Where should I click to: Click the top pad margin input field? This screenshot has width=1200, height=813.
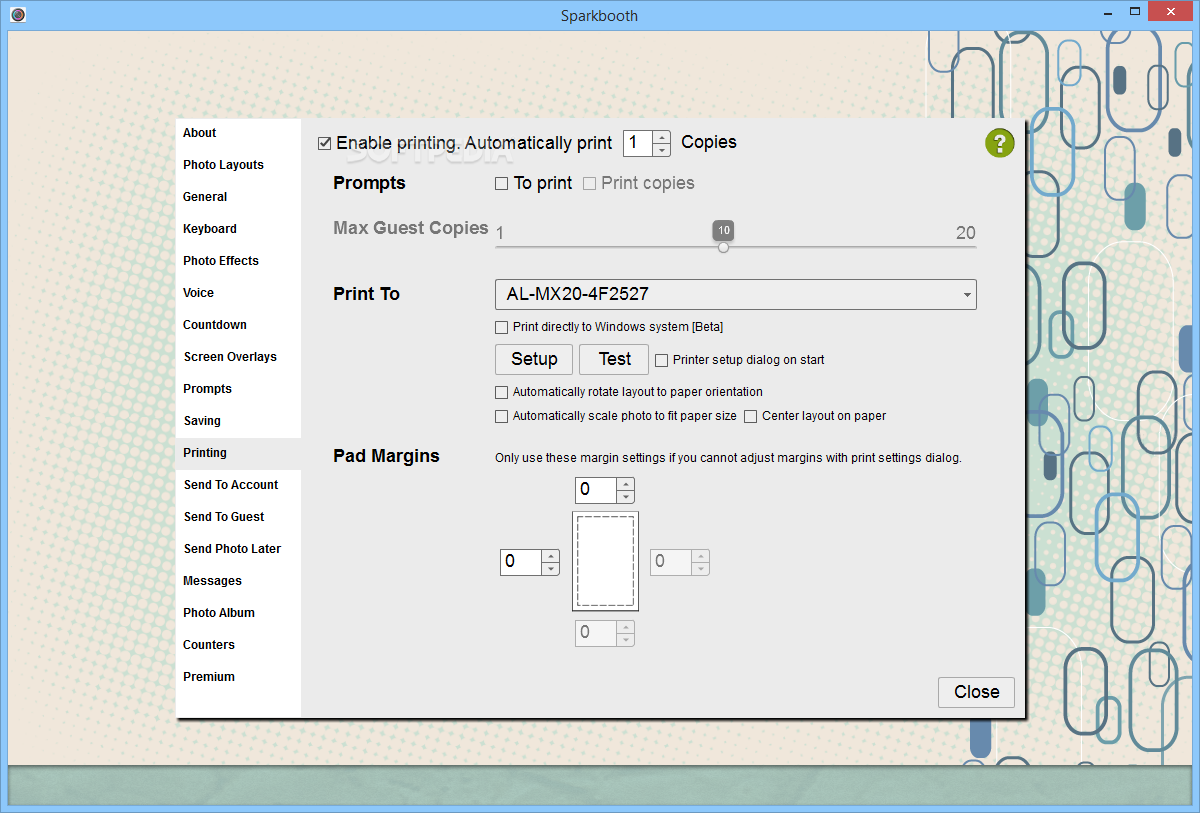(597, 490)
